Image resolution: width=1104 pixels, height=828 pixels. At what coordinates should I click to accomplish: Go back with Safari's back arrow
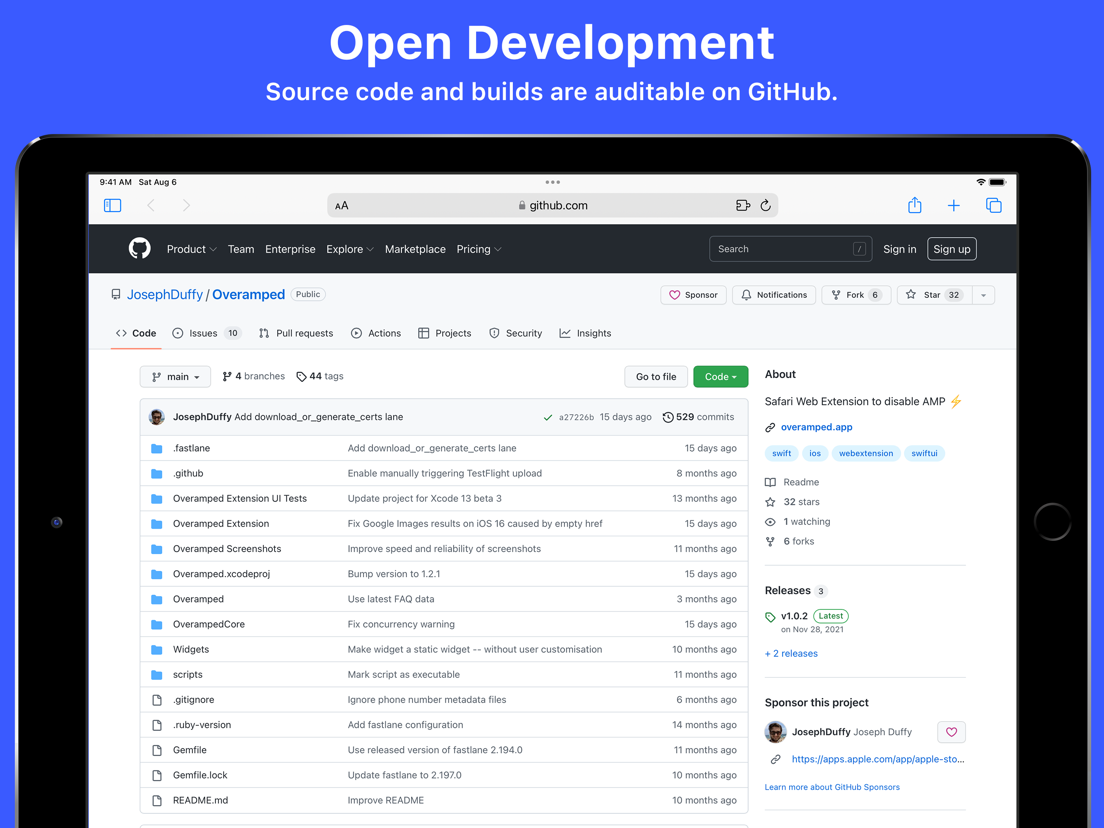click(151, 206)
